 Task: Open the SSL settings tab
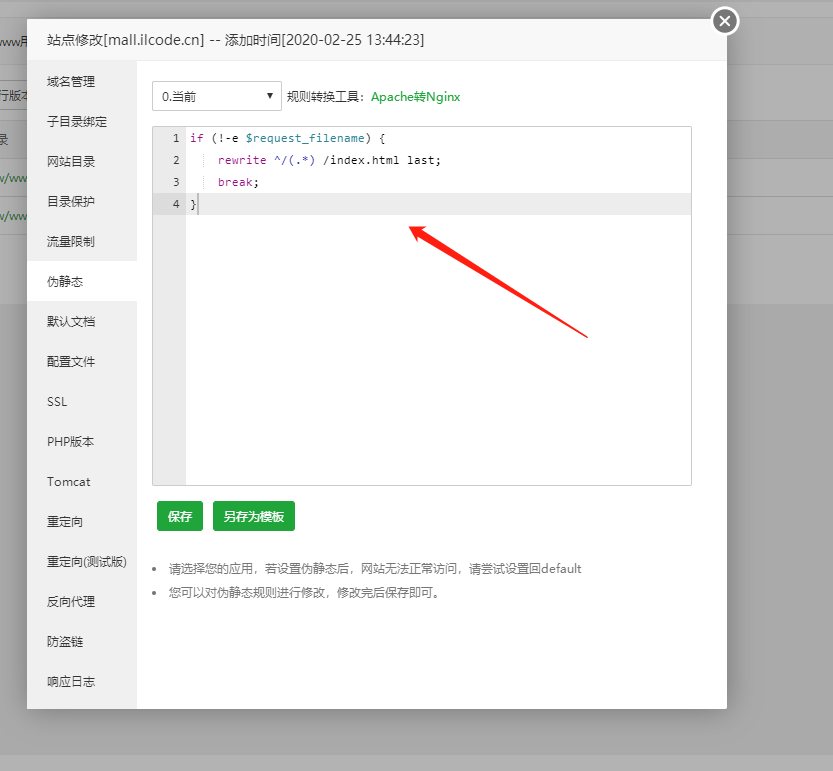pos(57,401)
